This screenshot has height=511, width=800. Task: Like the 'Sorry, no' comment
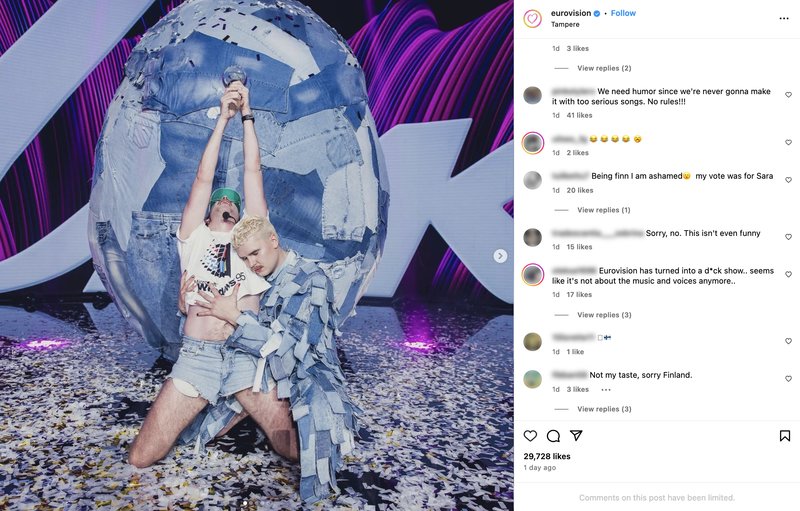(x=788, y=237)
